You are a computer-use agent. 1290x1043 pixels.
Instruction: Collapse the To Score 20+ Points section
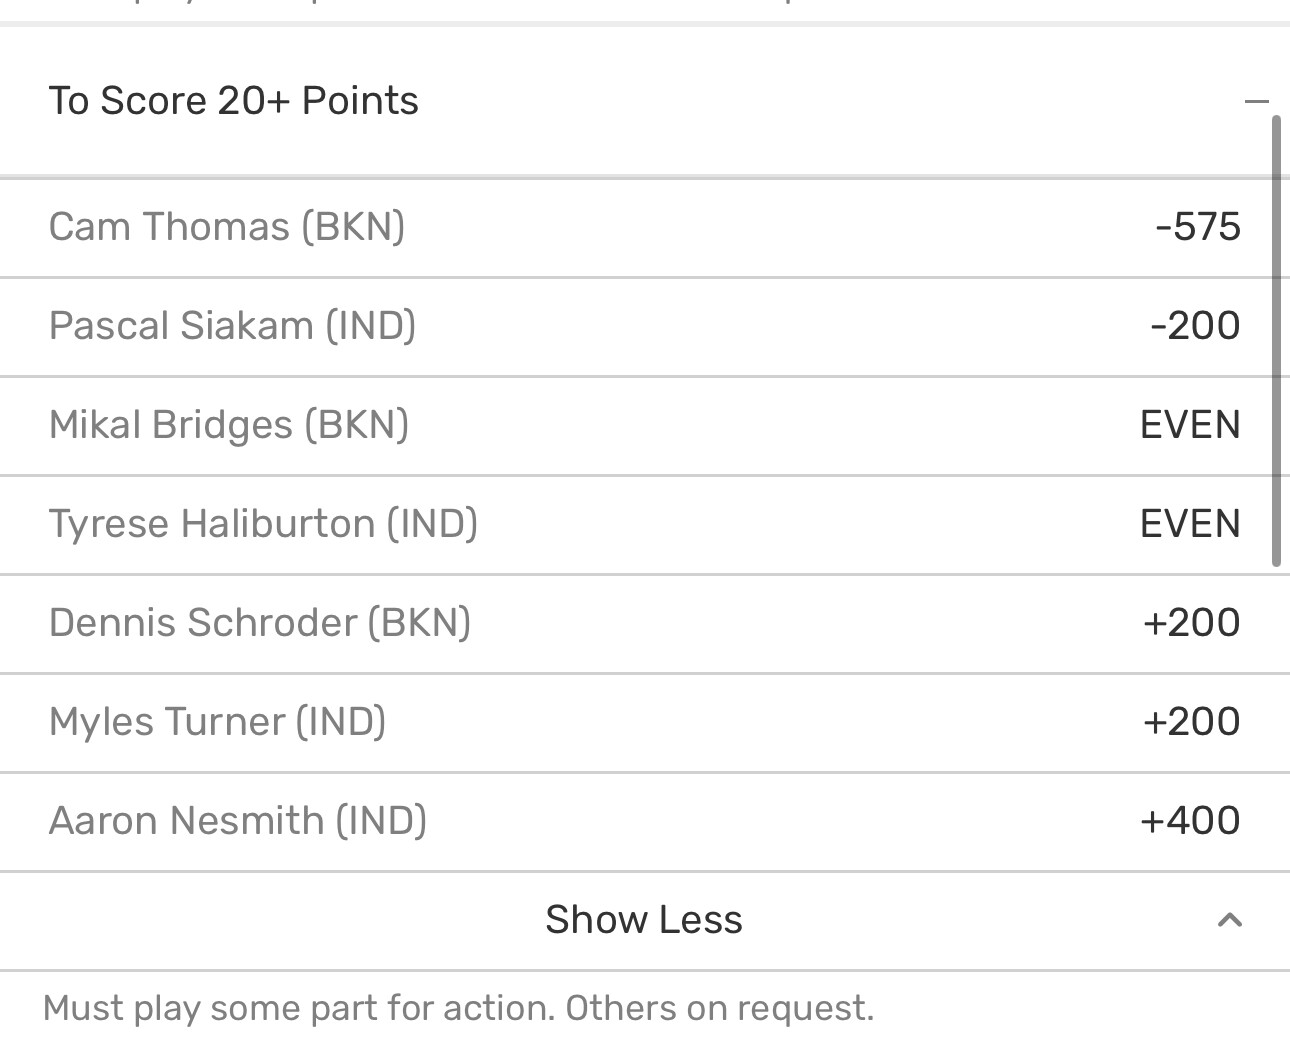(1256, 101)
